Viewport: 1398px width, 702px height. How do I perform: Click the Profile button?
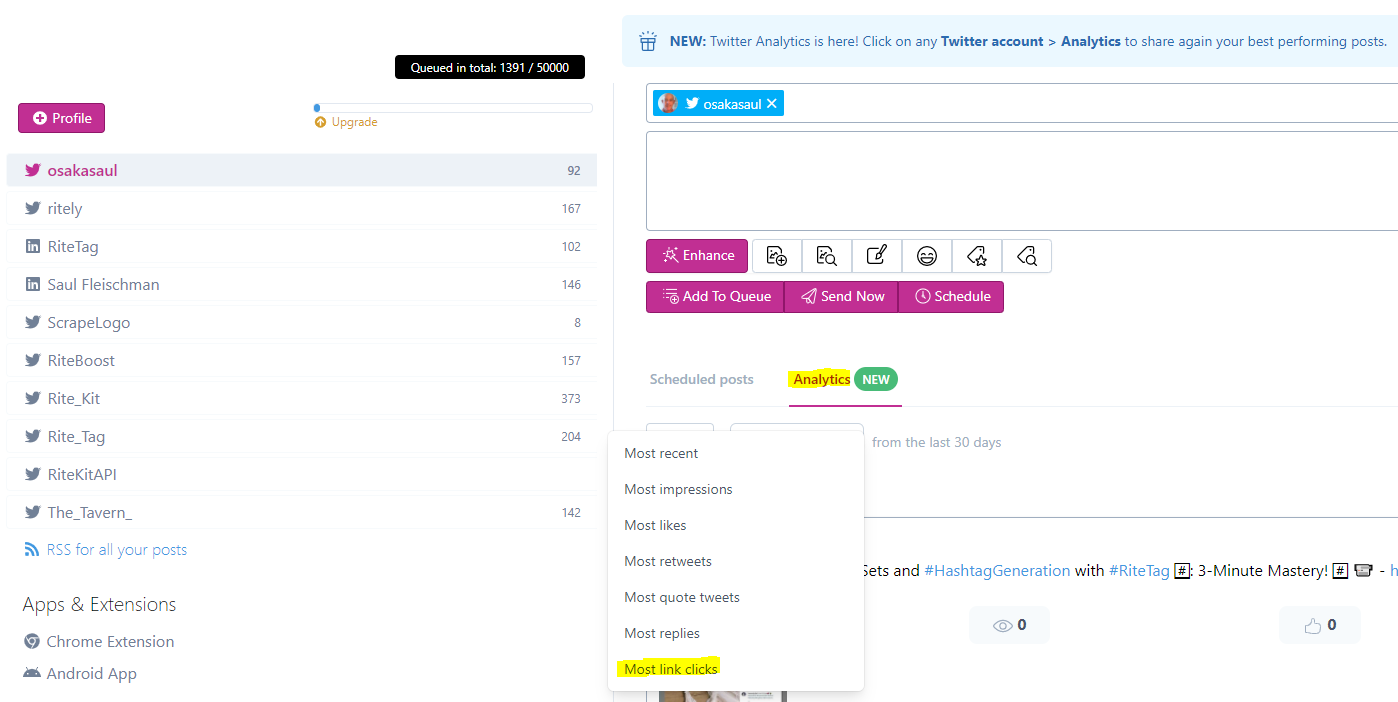(x=61, y=118)
